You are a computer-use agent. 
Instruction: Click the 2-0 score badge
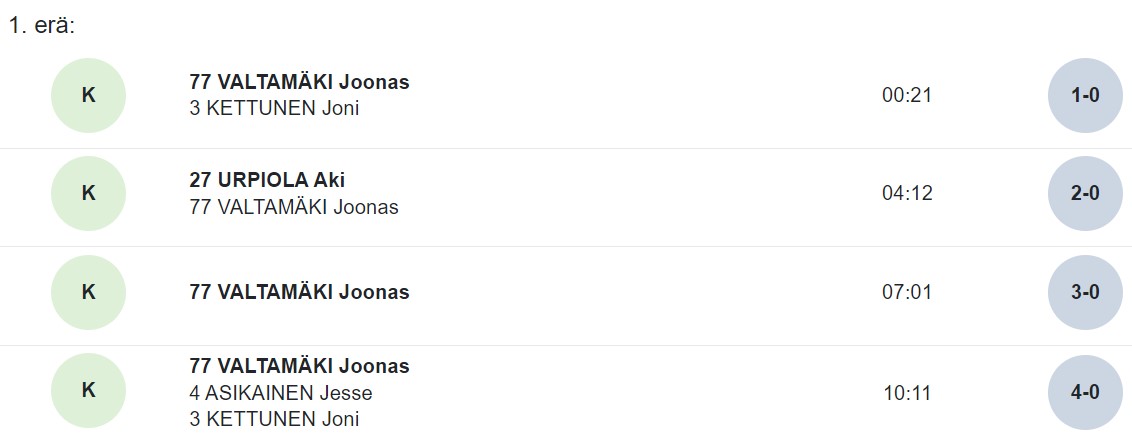[1085, 193]
